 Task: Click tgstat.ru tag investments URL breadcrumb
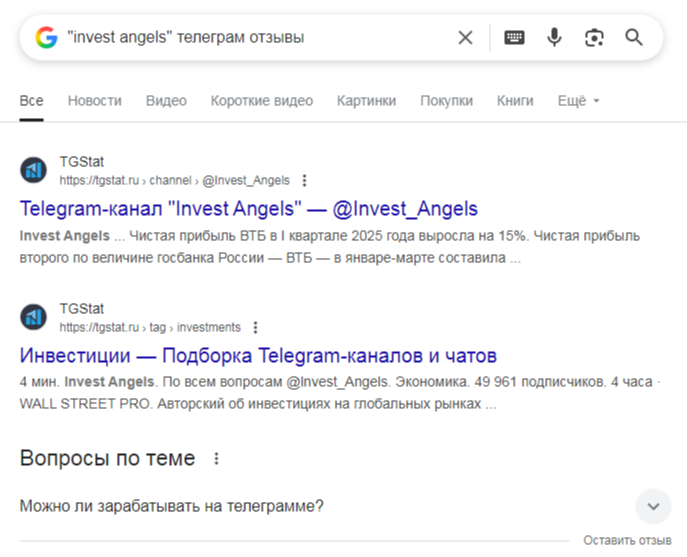150,327
